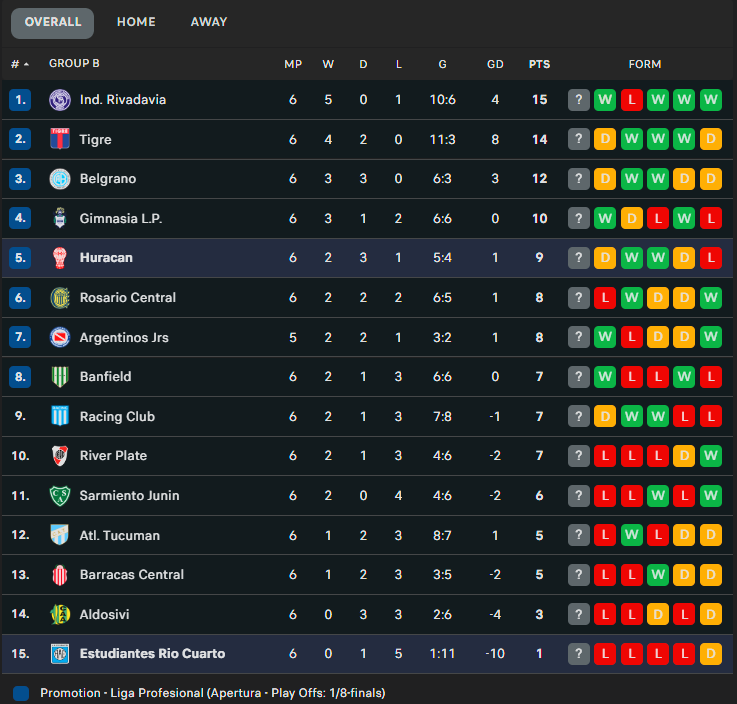
Task: Click Tigre's upcoming match question-mark box
Action: pyautogui.click(x=579, y=139)
